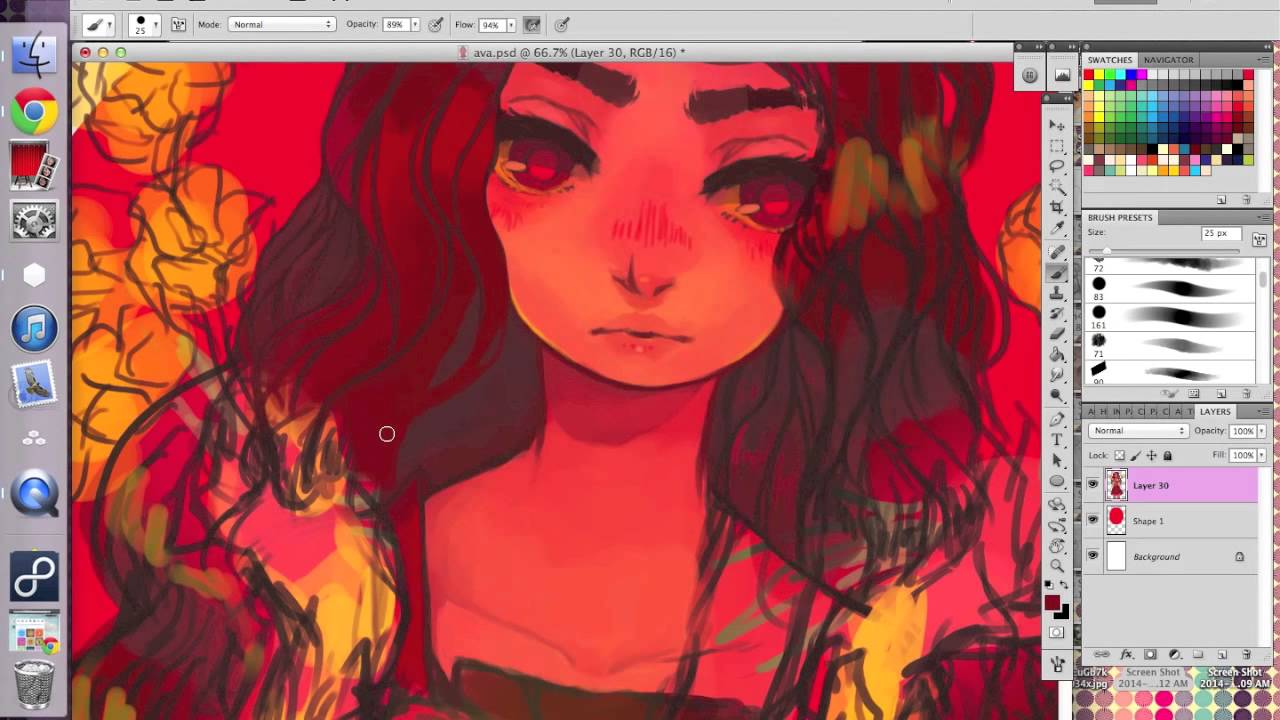Select the Clone Stamp tool
1280x720 pixels.
(x=1057, y=291)
